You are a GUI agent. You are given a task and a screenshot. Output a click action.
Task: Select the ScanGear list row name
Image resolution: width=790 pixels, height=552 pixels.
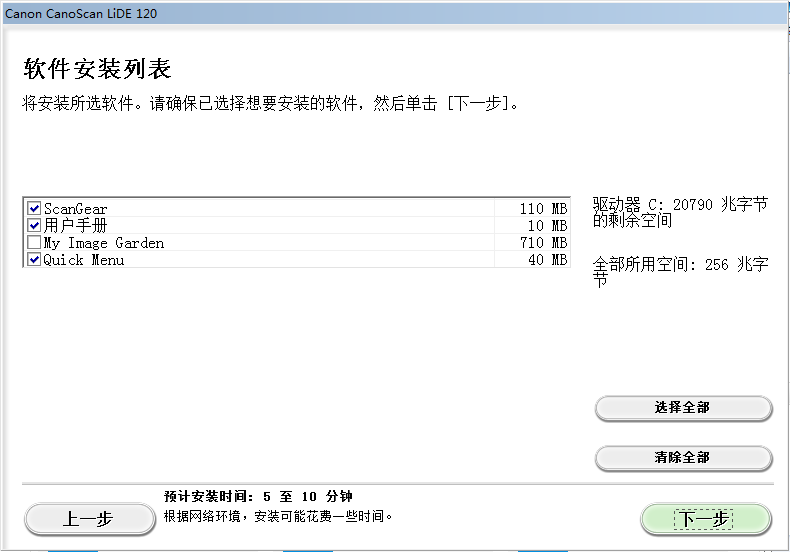(x=76, y=209)
